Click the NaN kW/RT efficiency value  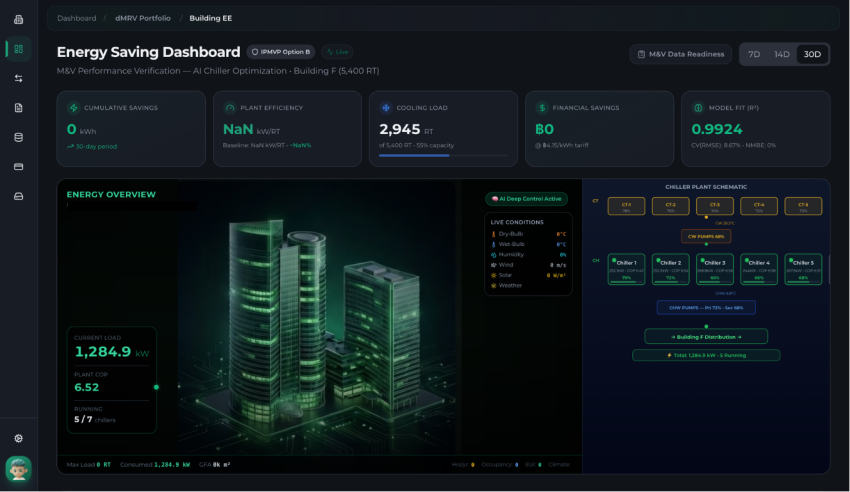coord(252,130)
